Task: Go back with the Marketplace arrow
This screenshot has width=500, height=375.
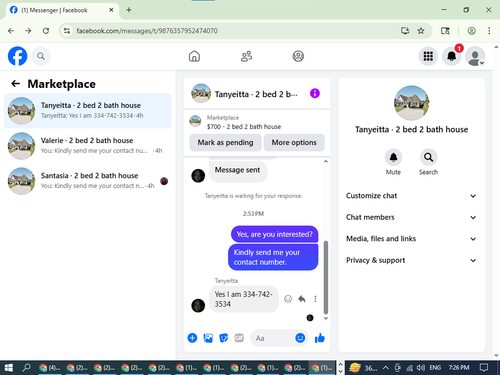Action: pos(16,83)
